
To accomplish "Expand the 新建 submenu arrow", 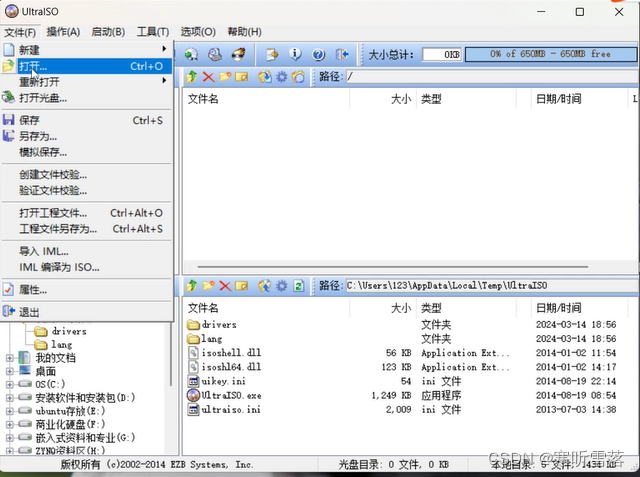I will tap(164, 49).
